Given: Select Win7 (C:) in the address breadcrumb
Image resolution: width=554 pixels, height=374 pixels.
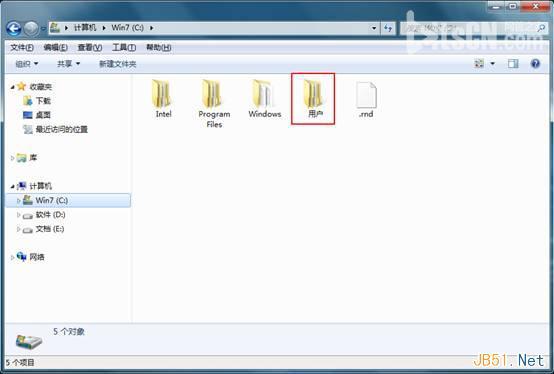Looking at the screenshot, I should point(128,28).
